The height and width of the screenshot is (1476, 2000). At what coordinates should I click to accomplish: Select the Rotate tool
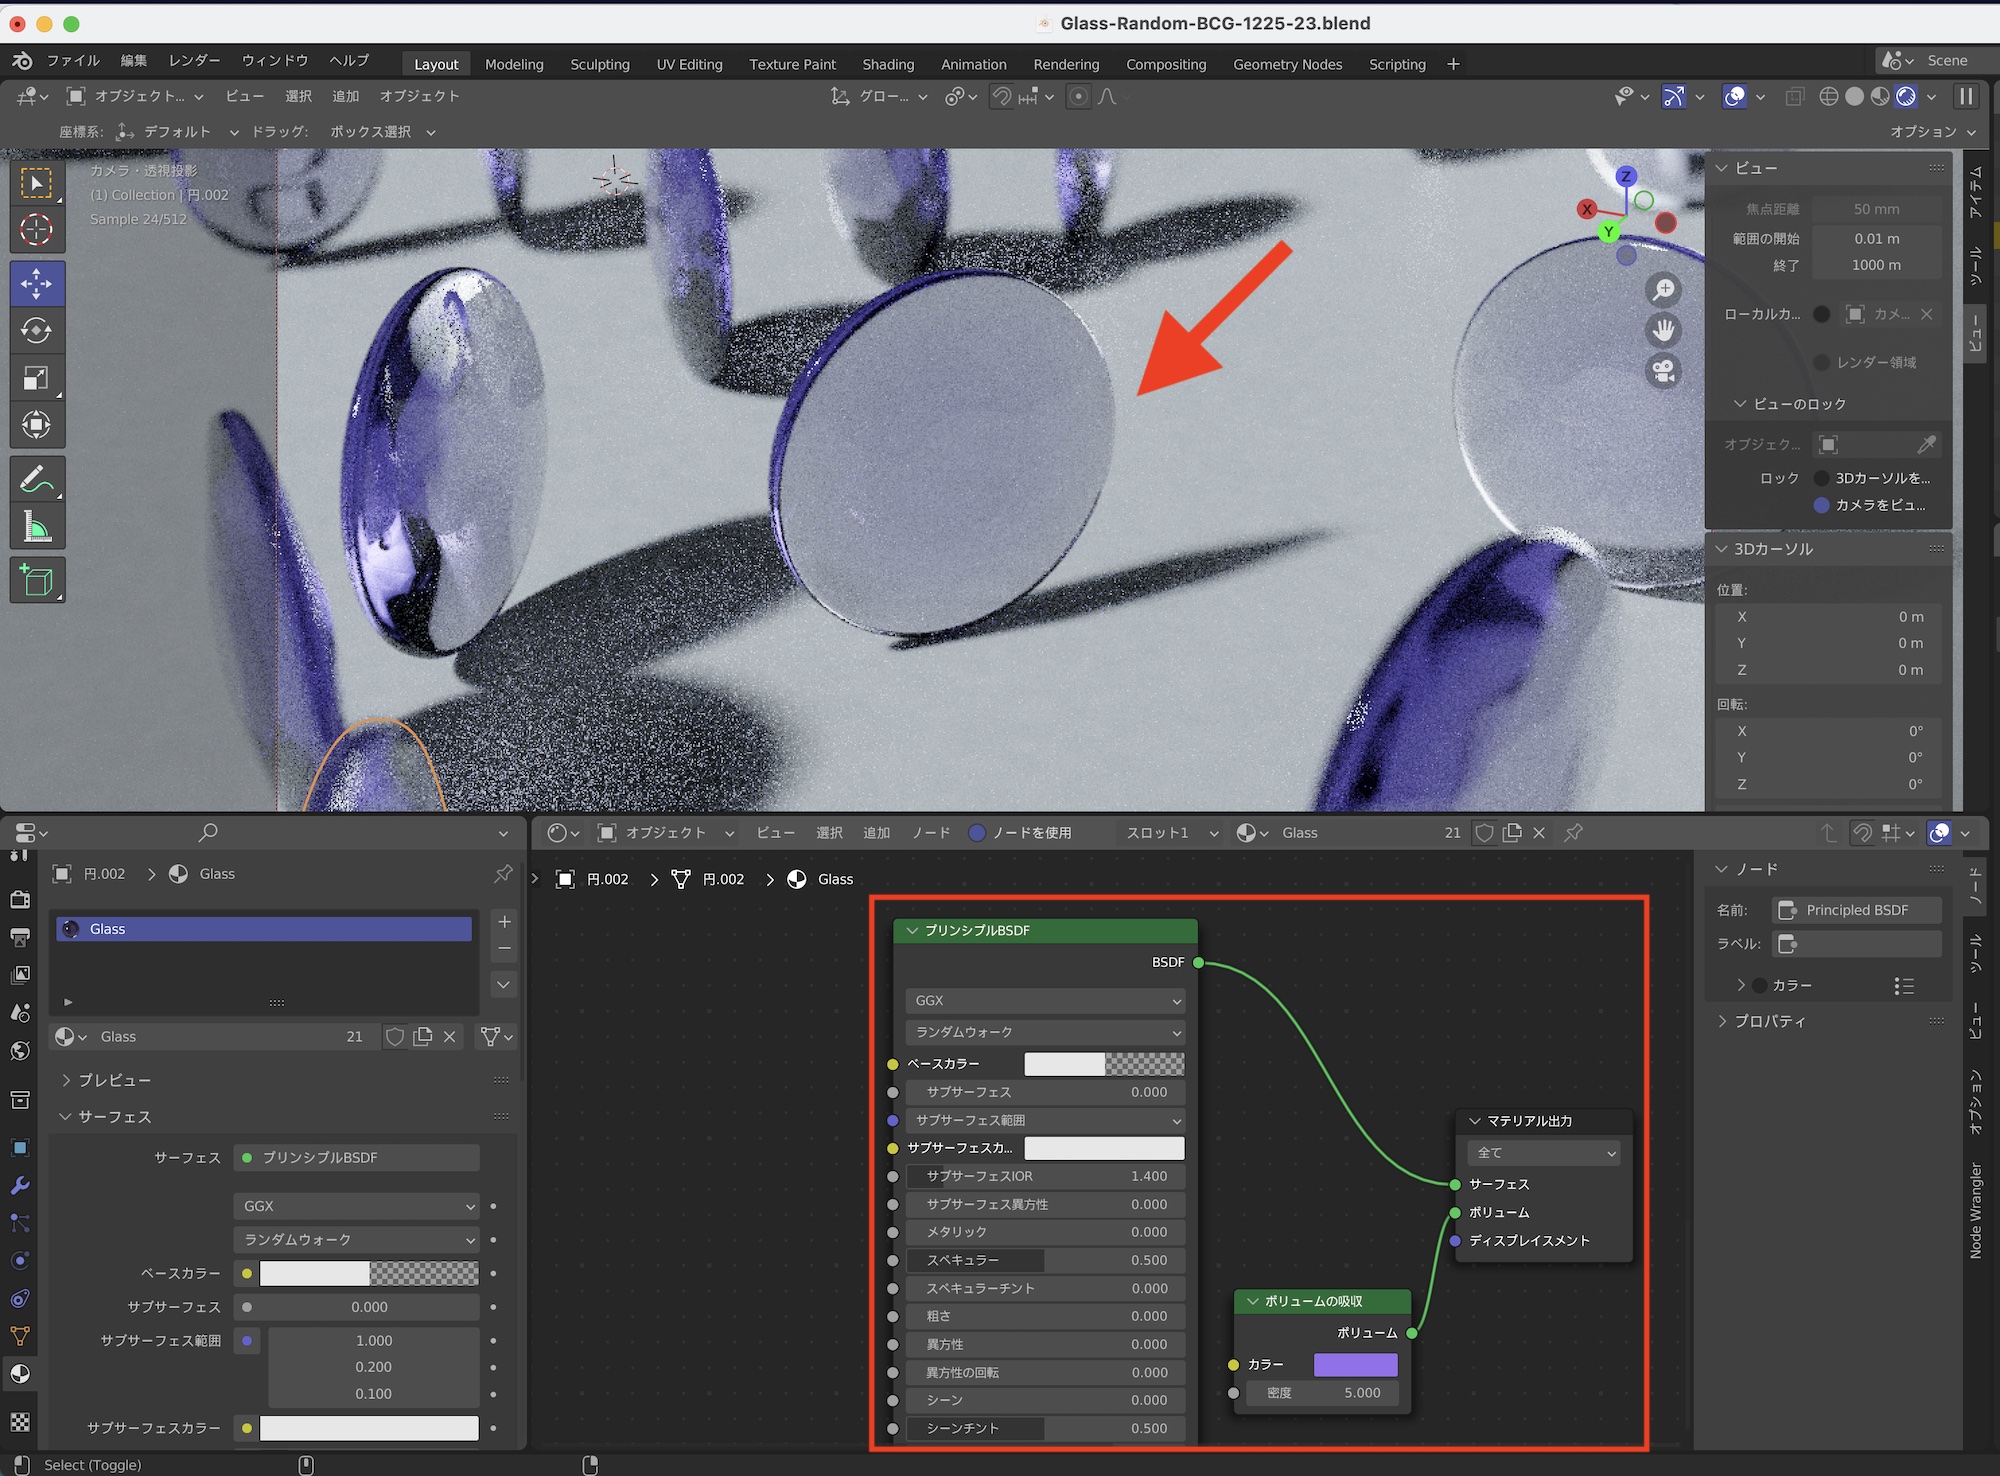pos(37,331)
